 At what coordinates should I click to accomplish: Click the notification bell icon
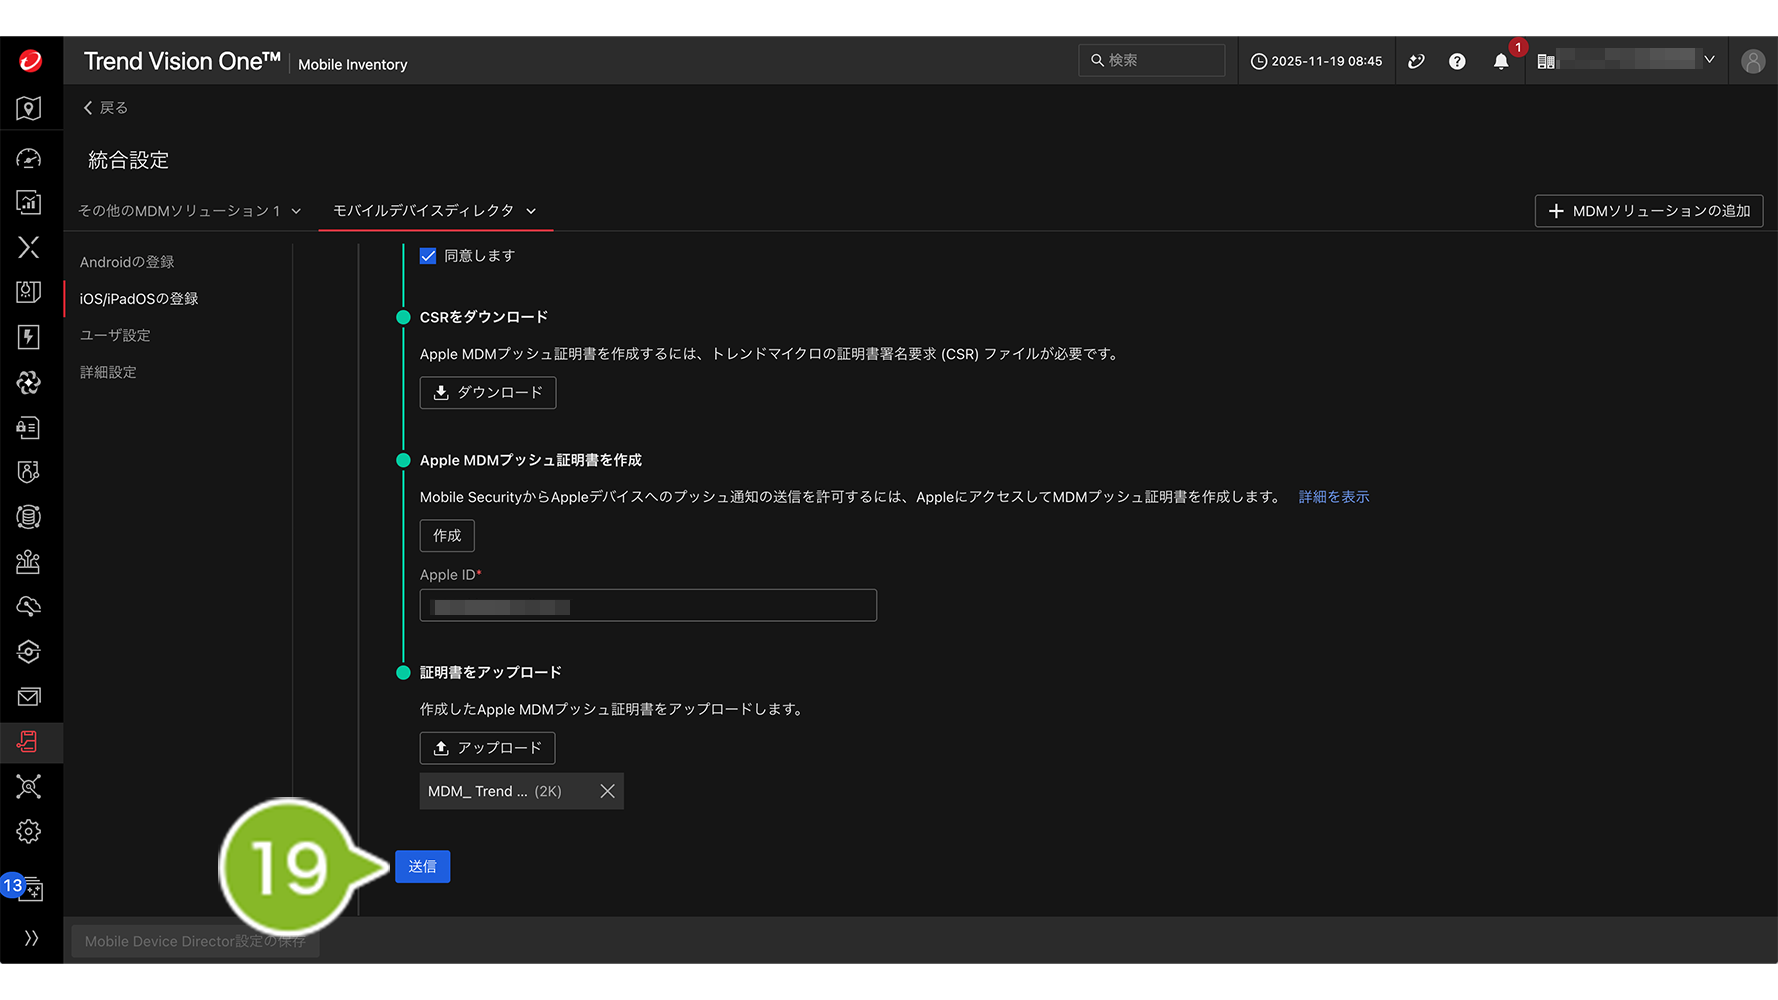tap(1500, 62)
